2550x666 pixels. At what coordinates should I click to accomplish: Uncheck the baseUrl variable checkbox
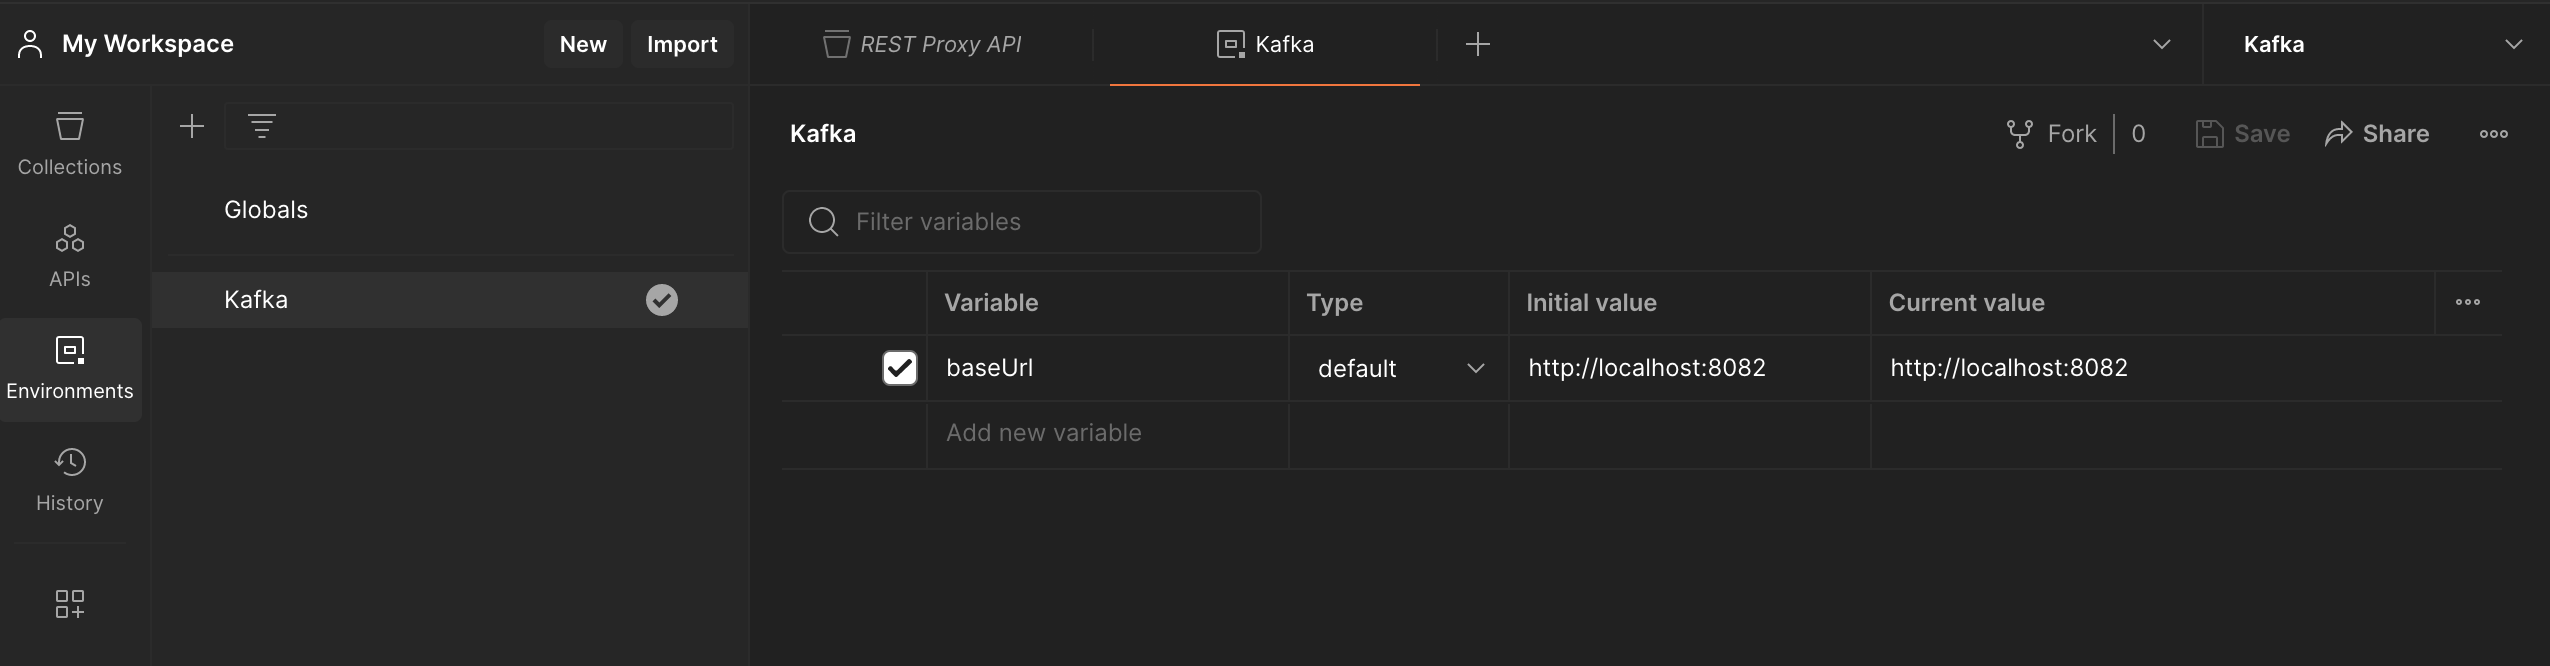pyautogui.click(x=899, y=368)
